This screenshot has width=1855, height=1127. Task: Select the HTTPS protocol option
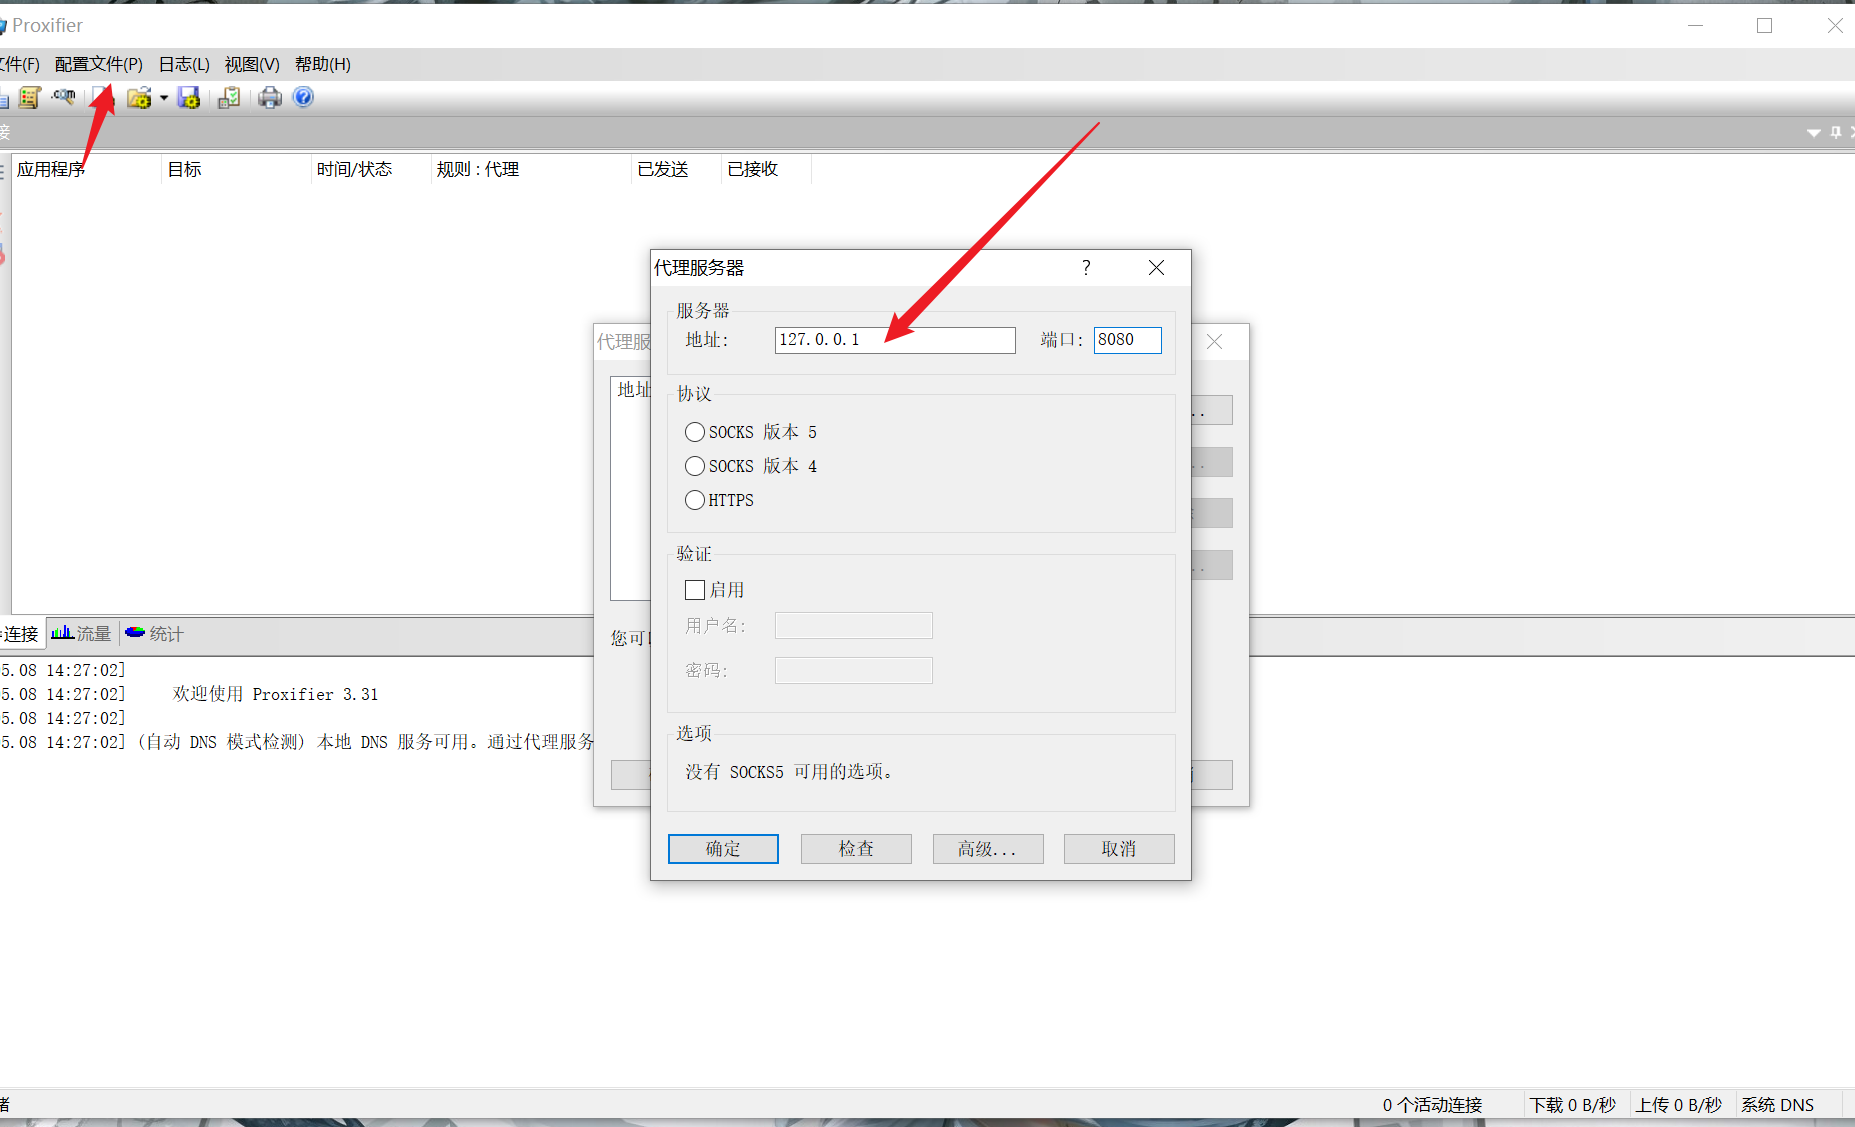coord(695,500)
